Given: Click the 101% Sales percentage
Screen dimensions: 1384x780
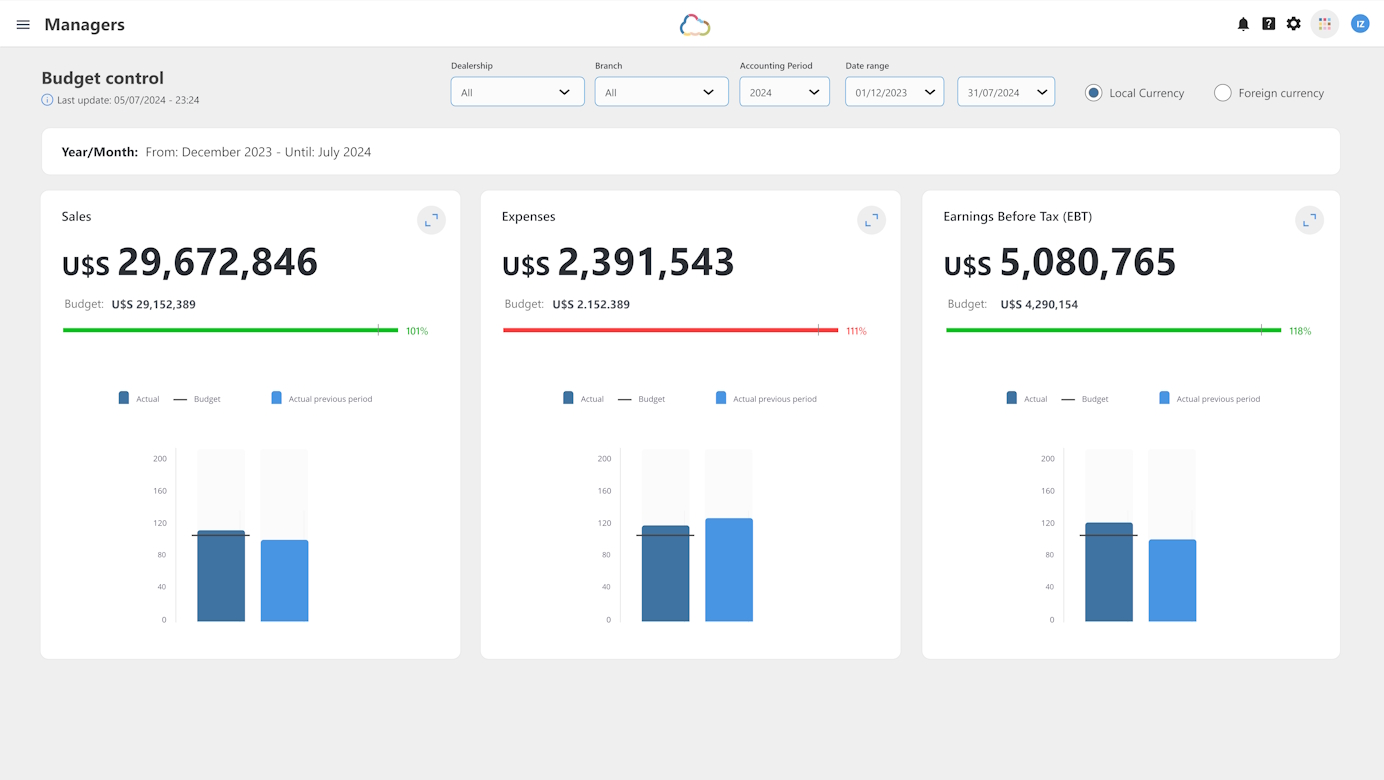Looking at the screenshot, I should click(417, 331).
